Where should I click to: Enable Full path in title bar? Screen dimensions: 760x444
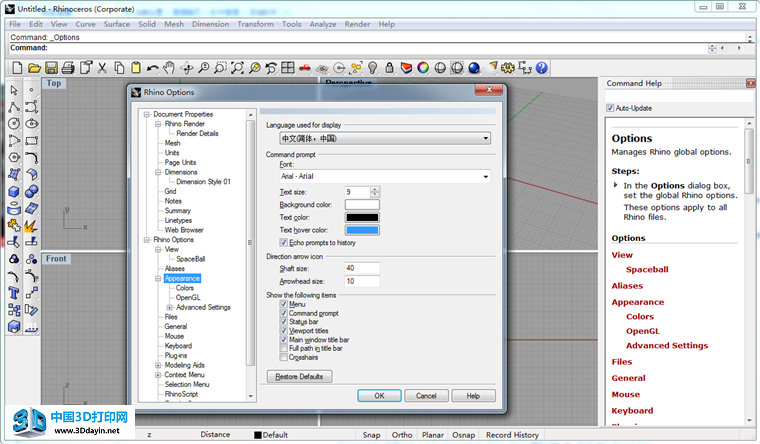click(284, 348)
